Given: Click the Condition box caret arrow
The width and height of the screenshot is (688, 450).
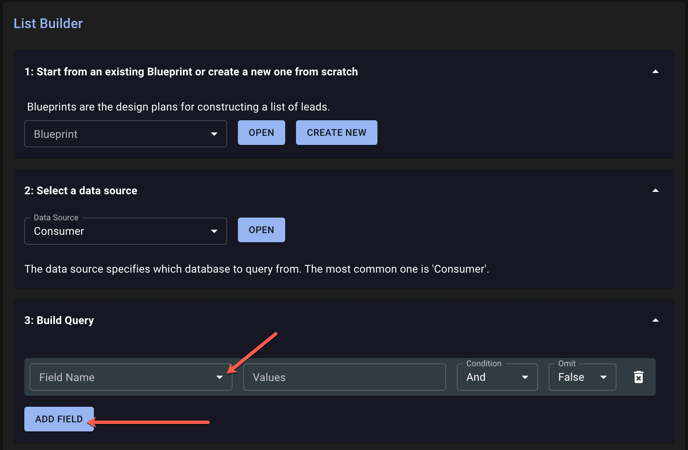Looking at the screenshot, I should coord(525,377).
